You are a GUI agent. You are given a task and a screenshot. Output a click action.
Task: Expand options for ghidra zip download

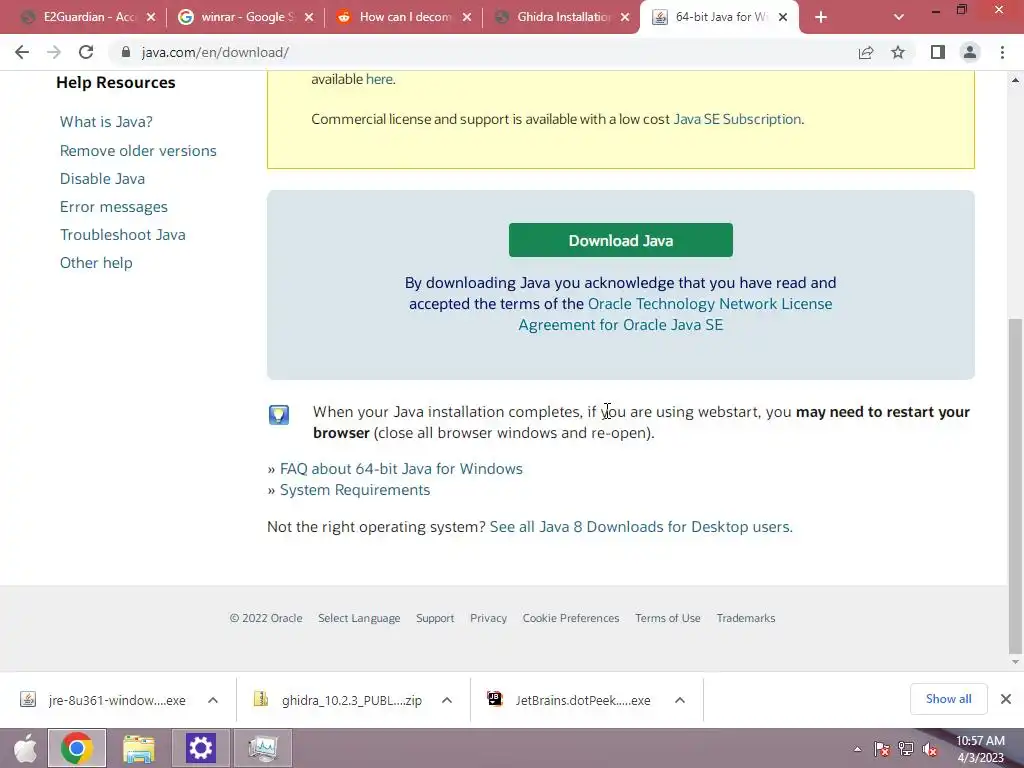447,700
